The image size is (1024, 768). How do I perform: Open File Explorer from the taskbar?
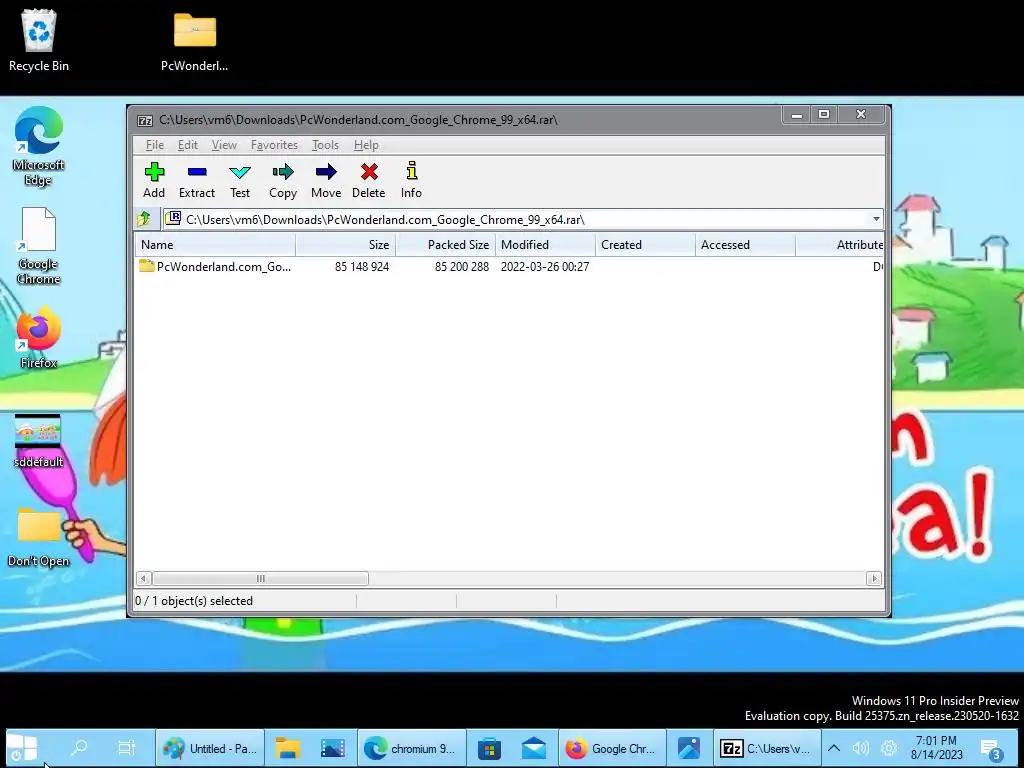287,748
